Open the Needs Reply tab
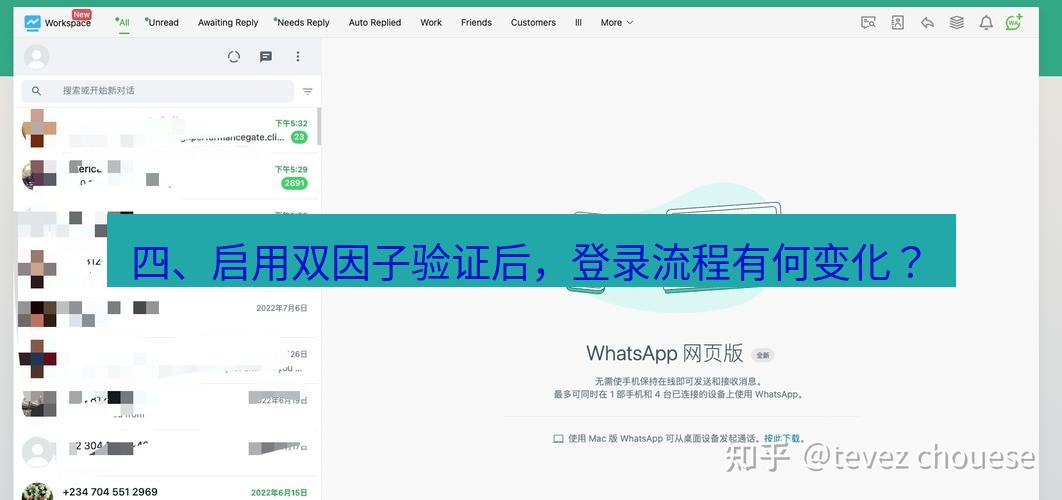The width and height of the screenshot is (1062, 500). [302, 22]
